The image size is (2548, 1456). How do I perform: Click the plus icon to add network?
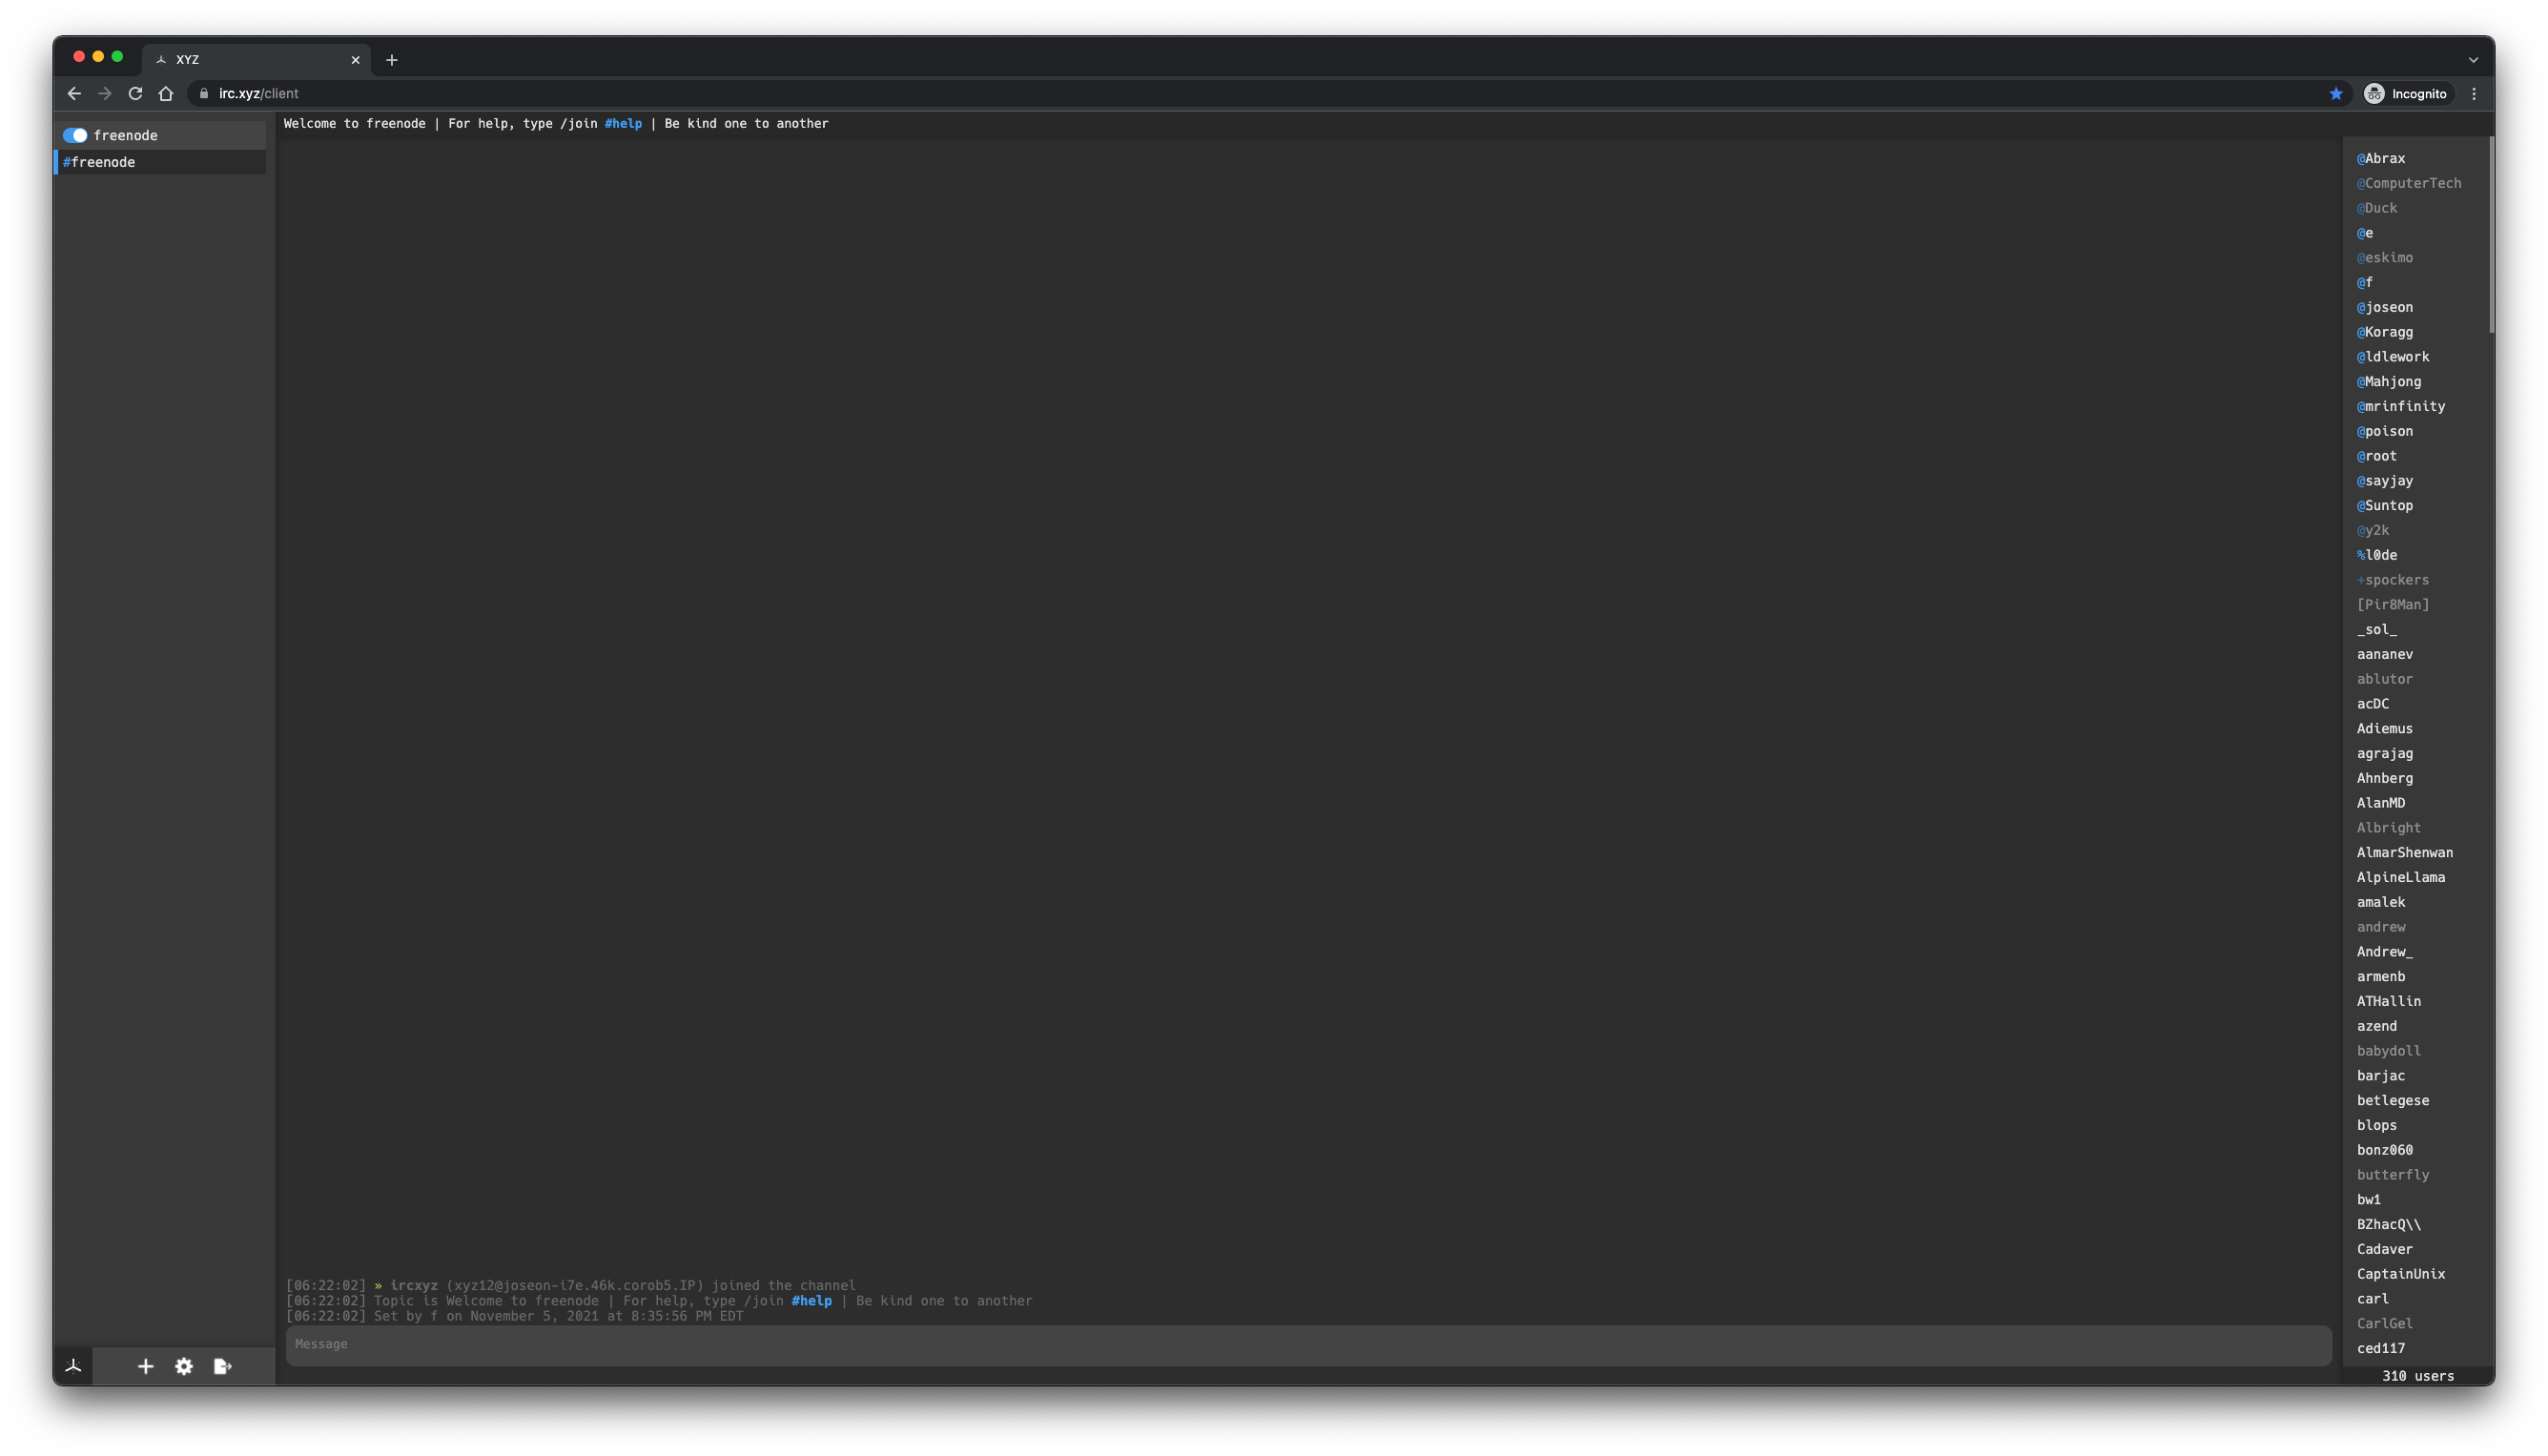click(x=146, y=1366)
